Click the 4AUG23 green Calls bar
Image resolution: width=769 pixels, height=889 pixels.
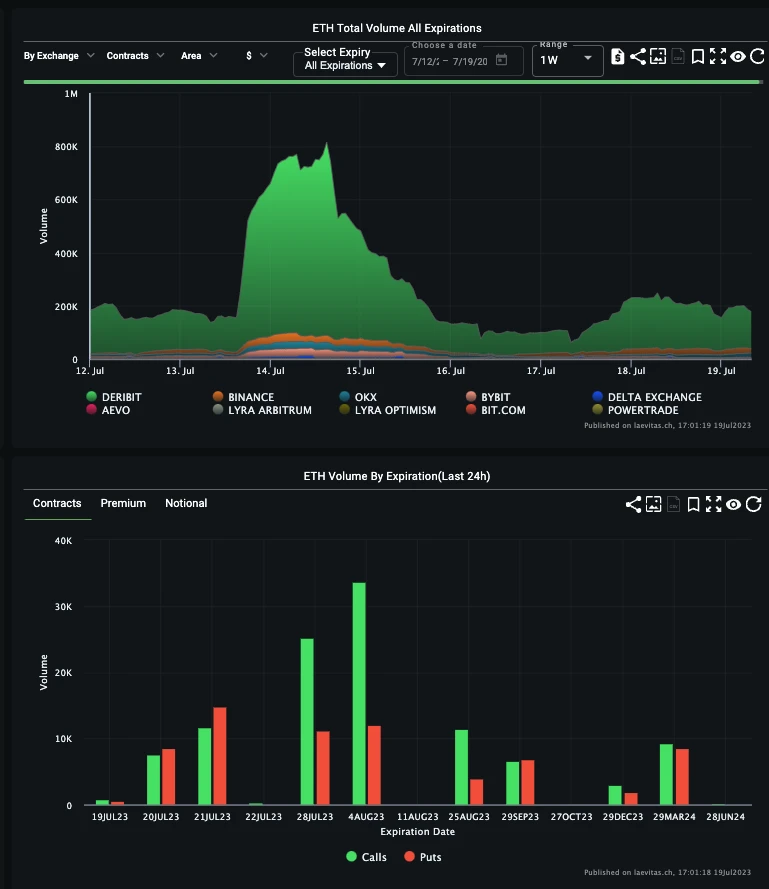(359, 693)
